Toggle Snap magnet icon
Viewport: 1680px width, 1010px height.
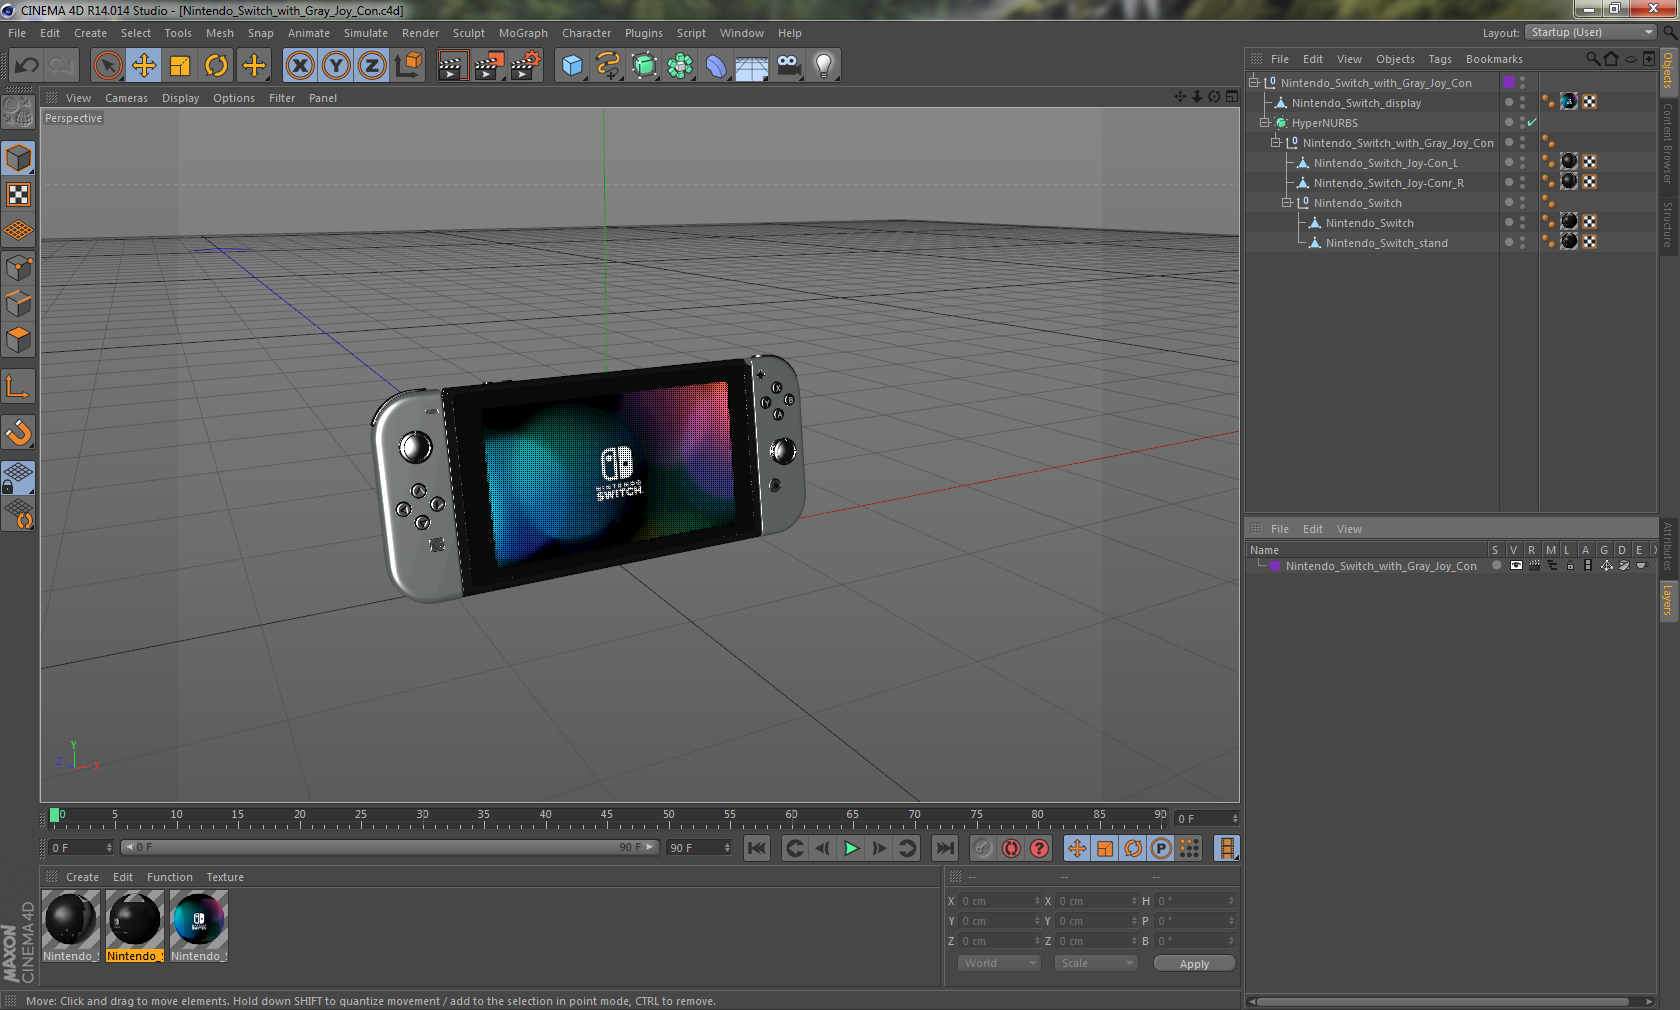(18, 433)
